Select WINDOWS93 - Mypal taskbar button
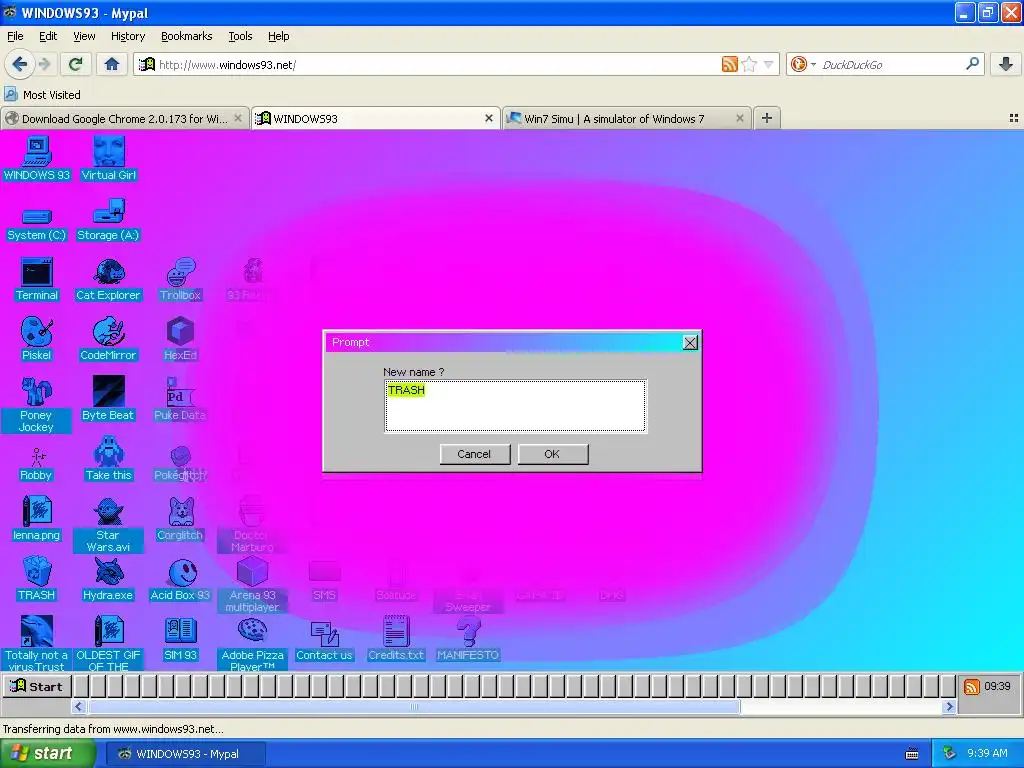Screen dimensions: 1024x768 185,754
